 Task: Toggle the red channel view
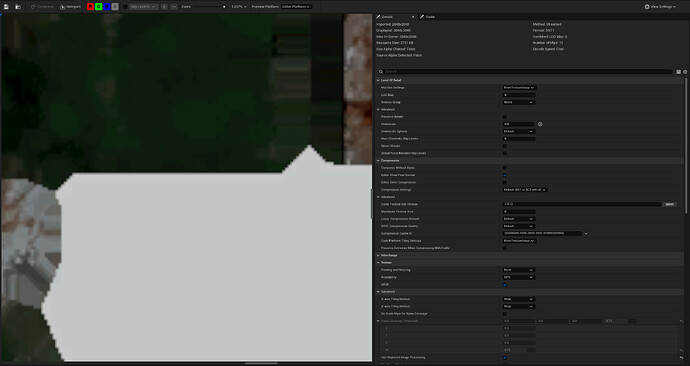90,7
